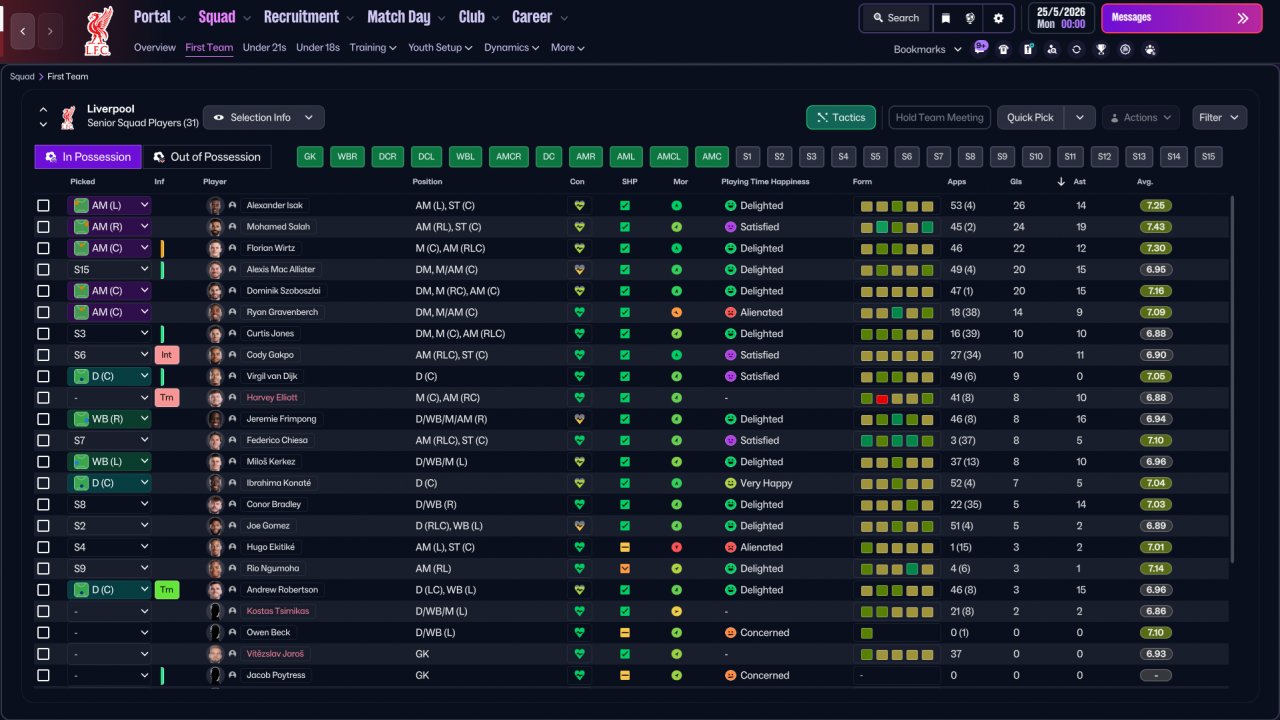Click the Liverpool club crest in the header
This screenshot has height=720, width=1280.
click(x=98, y=30)
